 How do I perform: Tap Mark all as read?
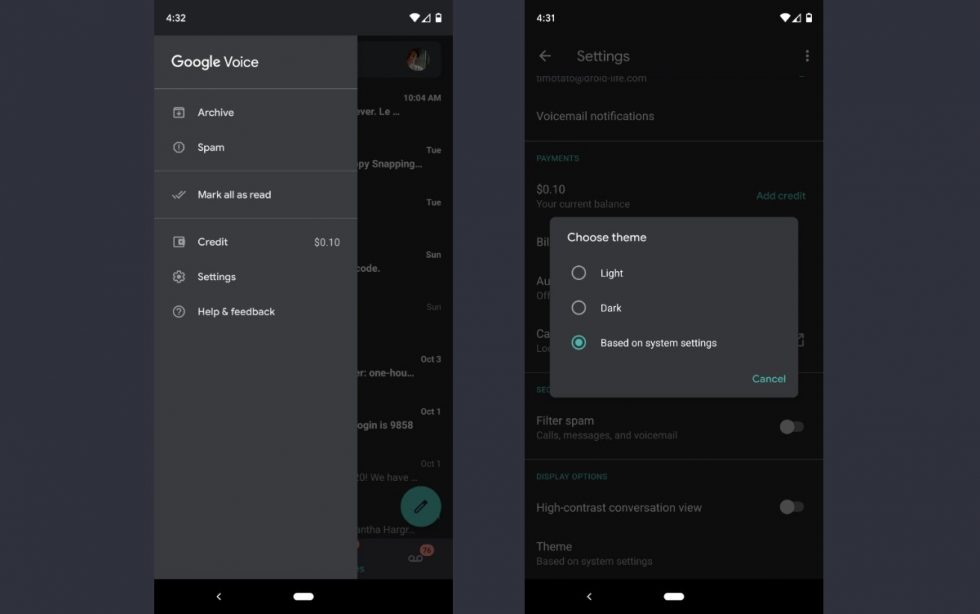(x=256, y=194)
